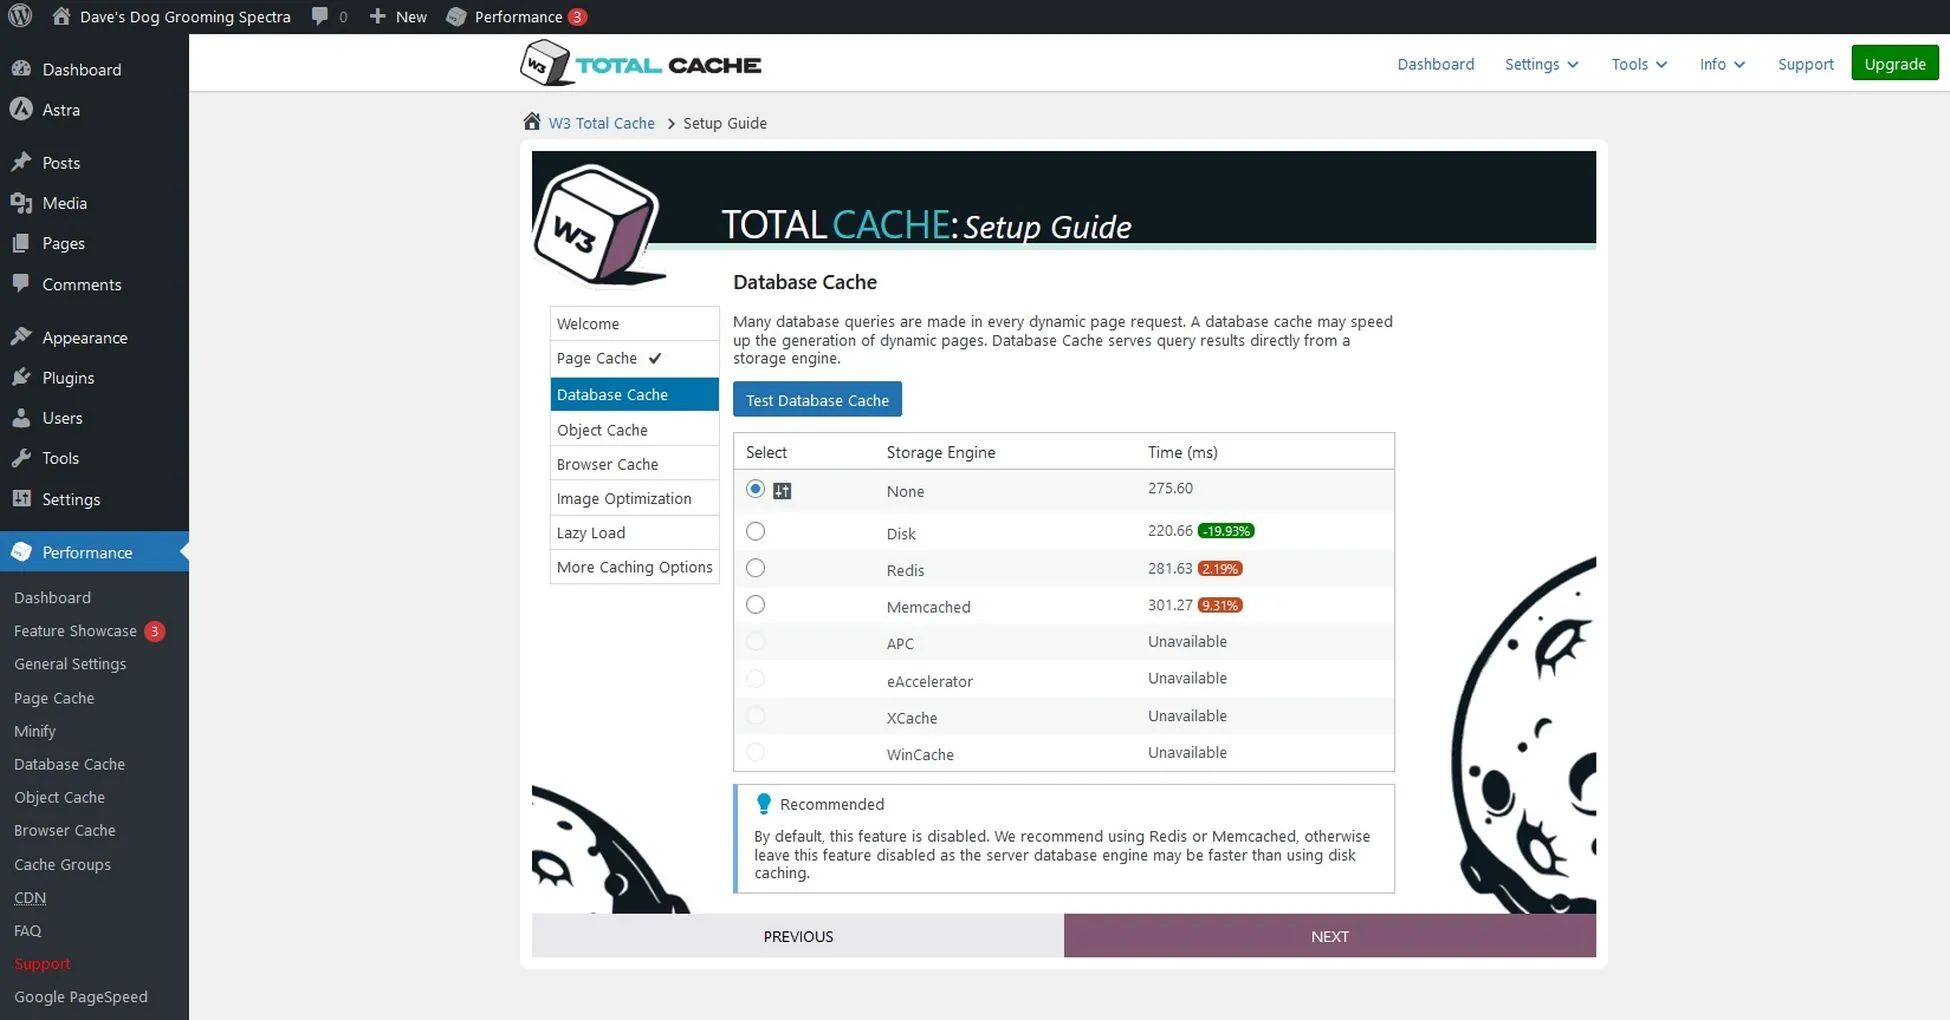Select the Redis storage engine radio
Image resolution: width=1950 pixels, height=1020 pixels.
click(x=755, y=568)
